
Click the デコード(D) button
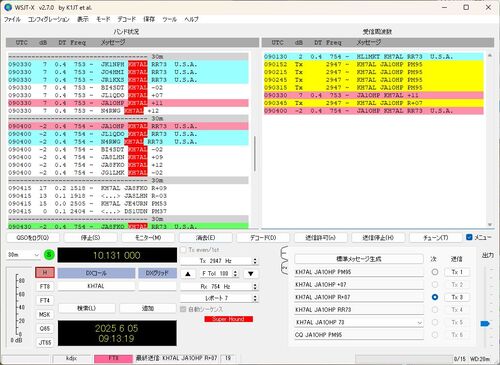pyautogui.click(x=263, y=238)
